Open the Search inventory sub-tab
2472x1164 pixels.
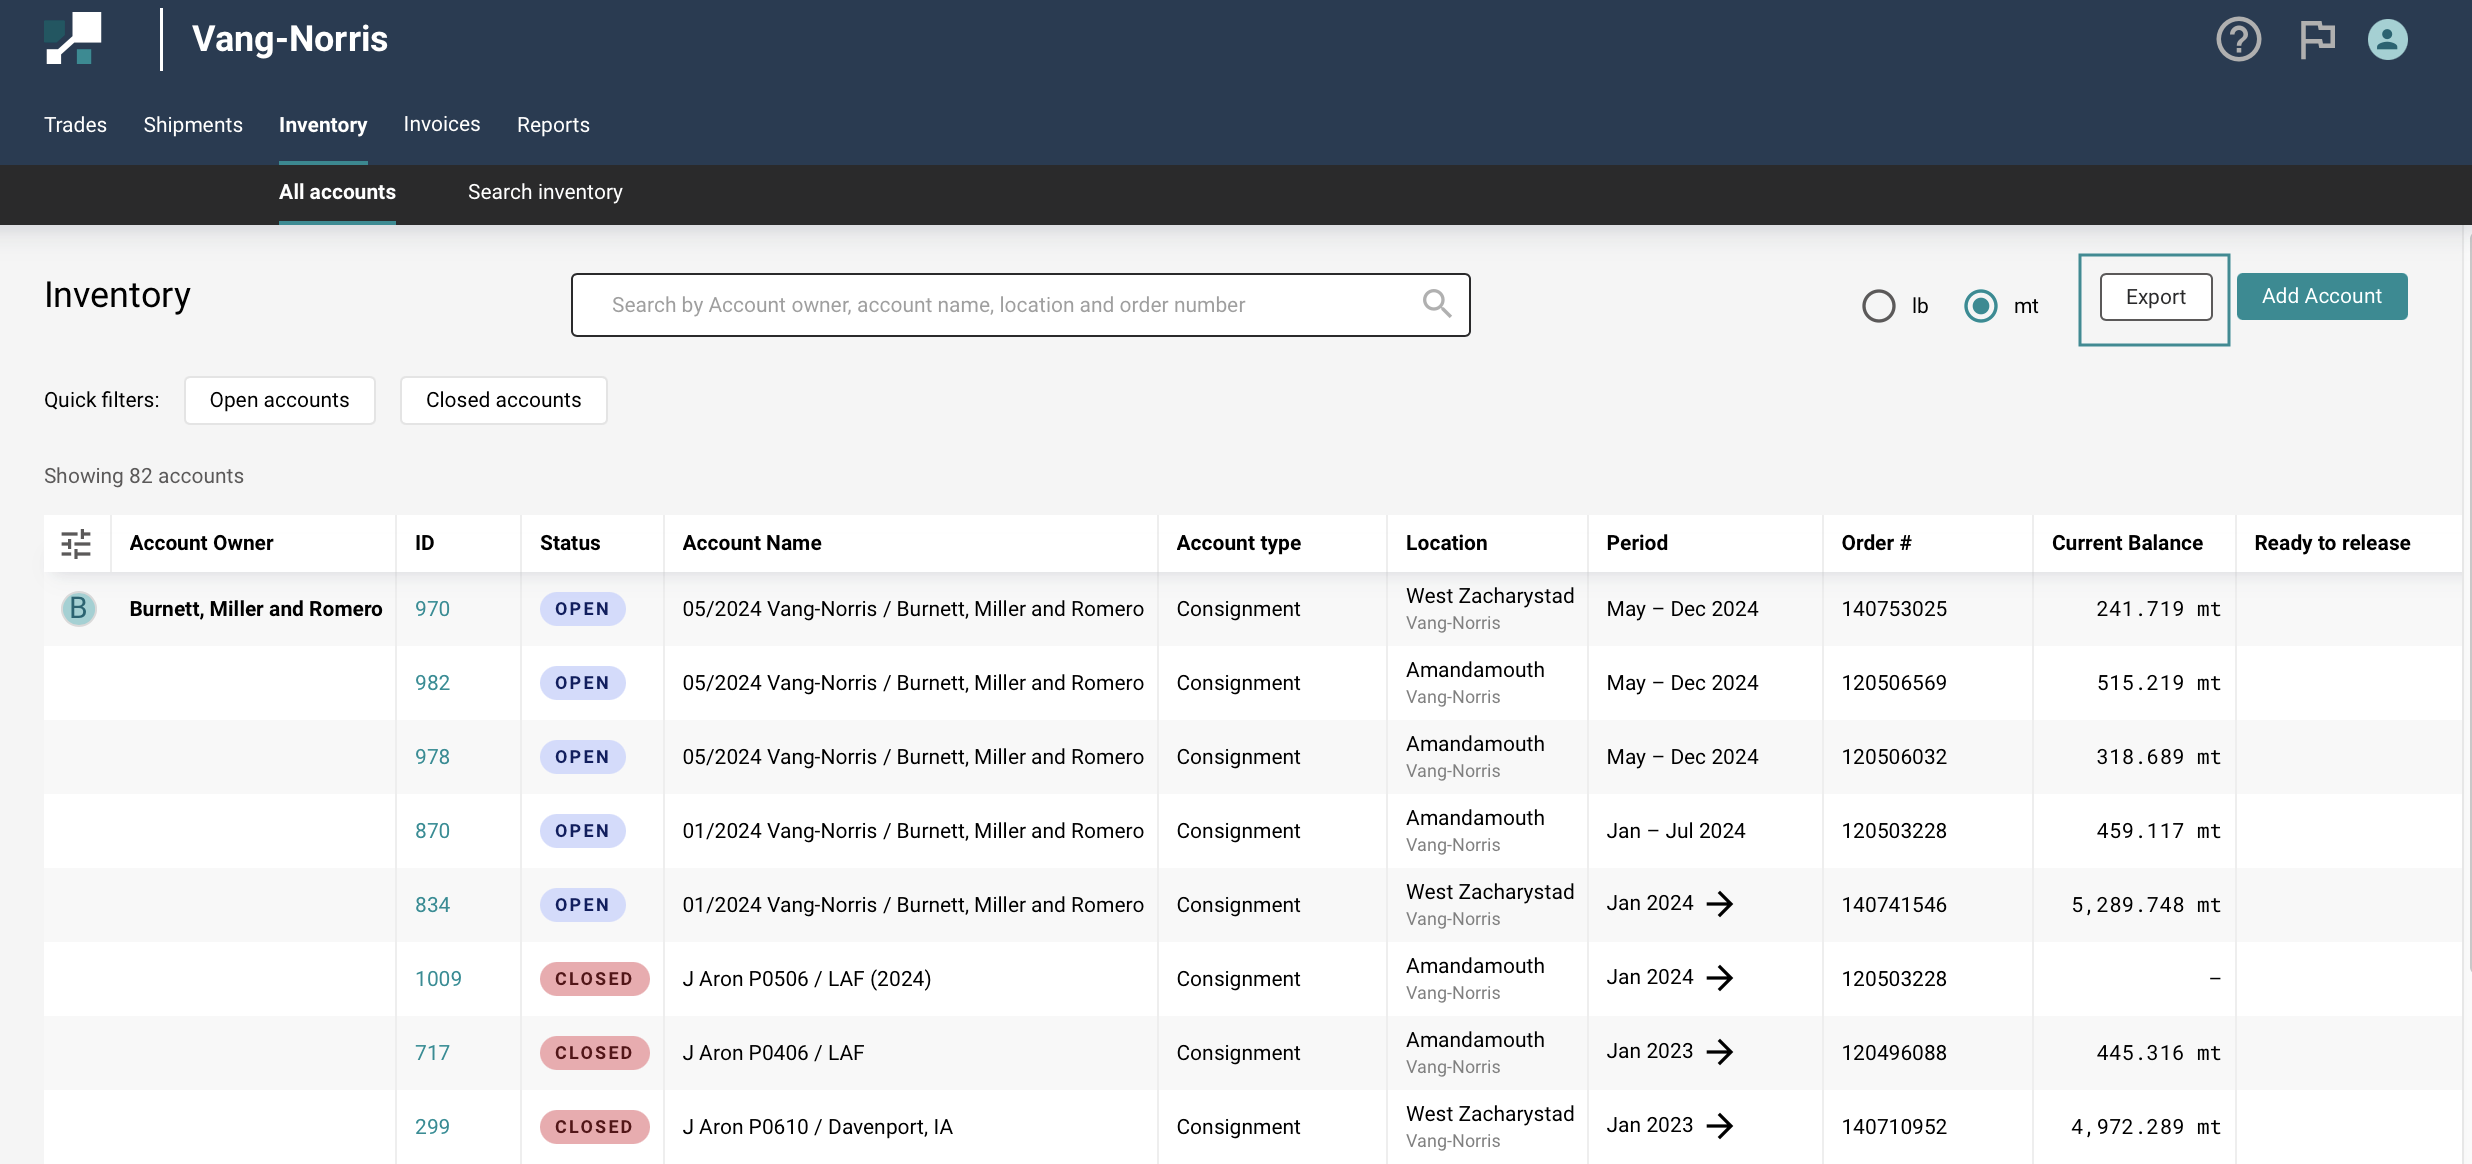545,192
